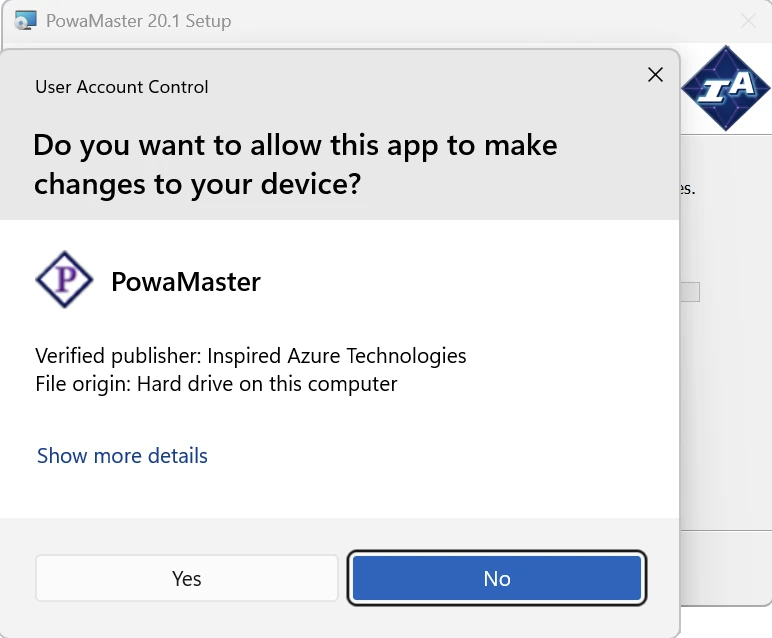Screen dimensions: 772x638
Task: Click Verified publisher: Inspired Azure Technologies text
Action: [x=251, y=356]
